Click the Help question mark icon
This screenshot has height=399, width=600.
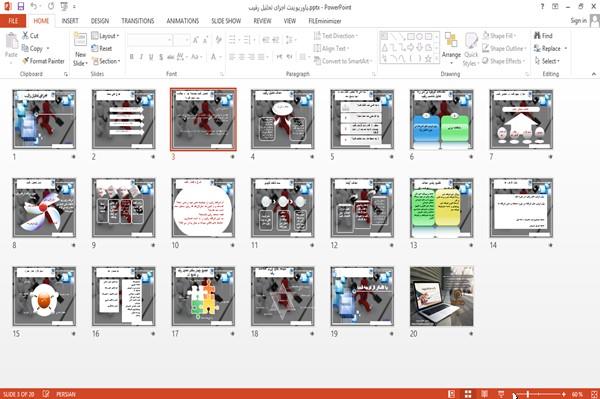542,7
